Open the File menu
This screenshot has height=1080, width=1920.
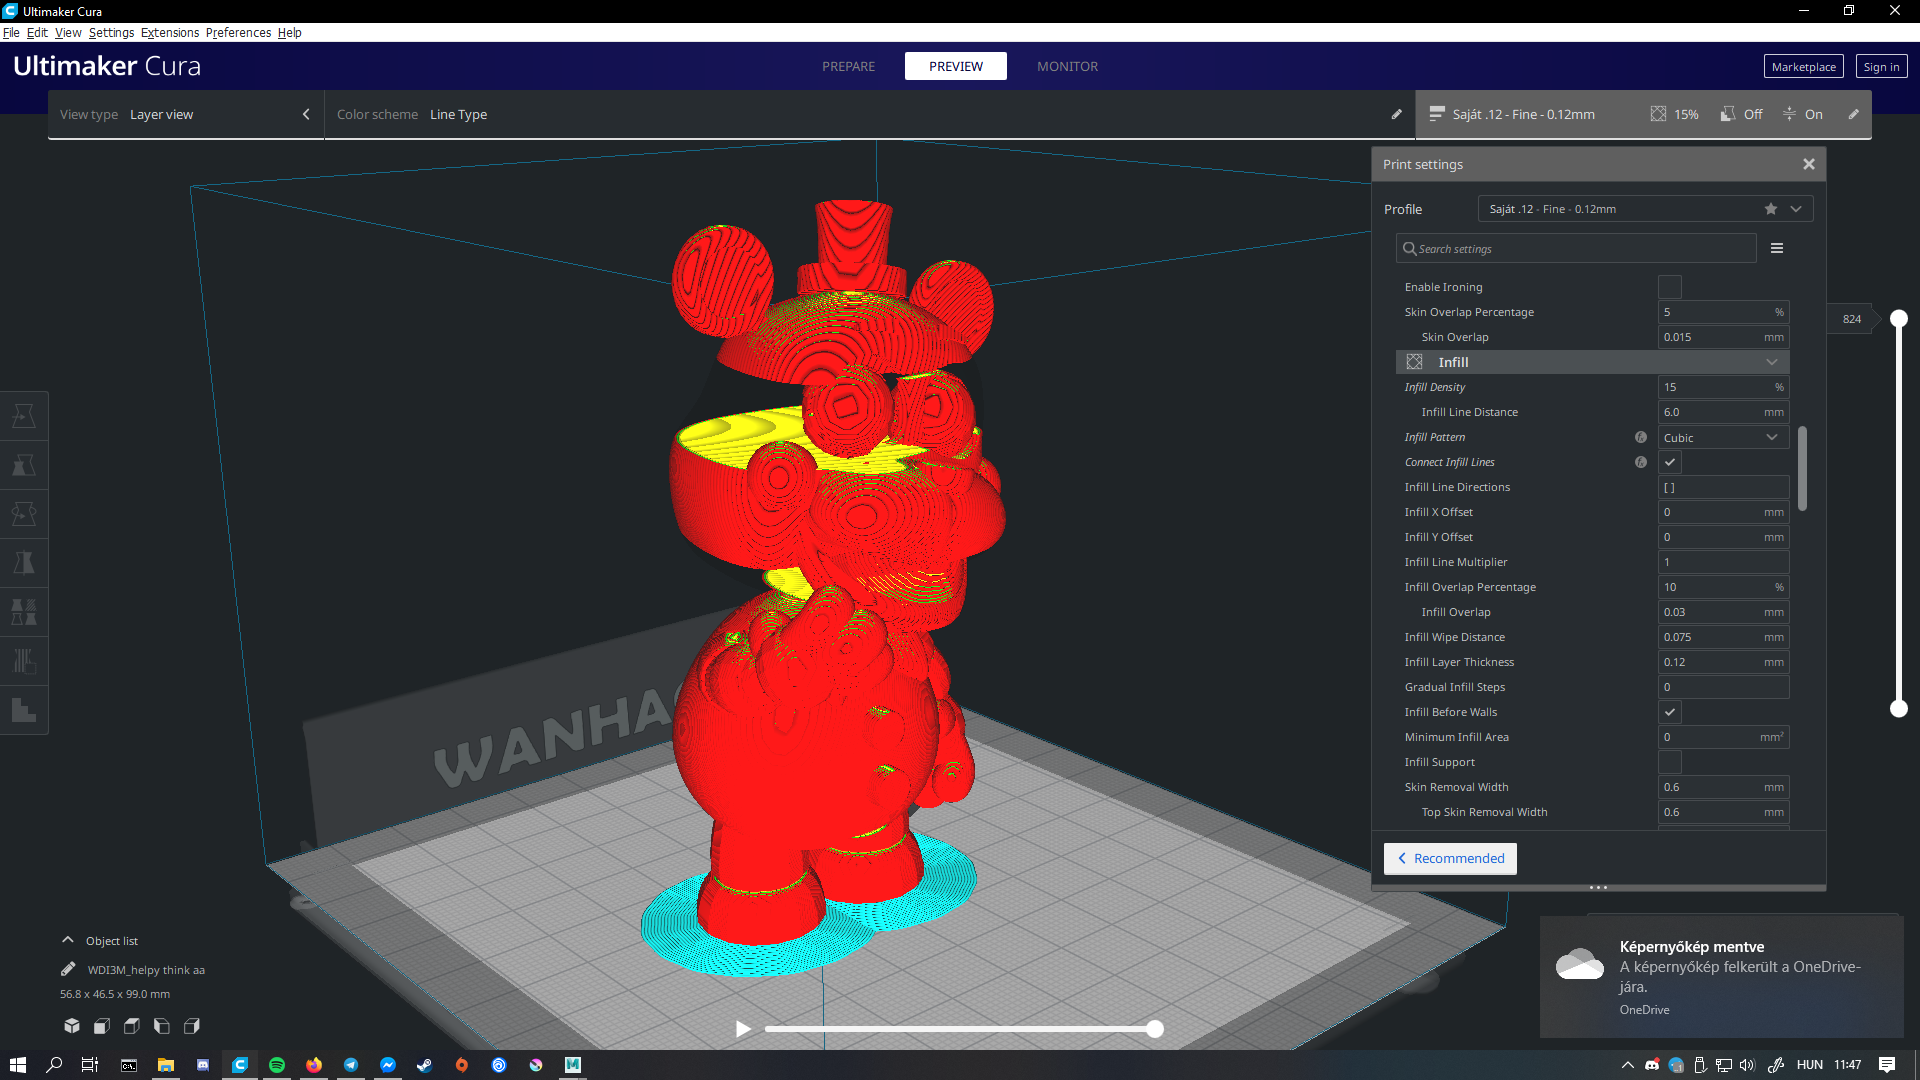tap(11, 32)
